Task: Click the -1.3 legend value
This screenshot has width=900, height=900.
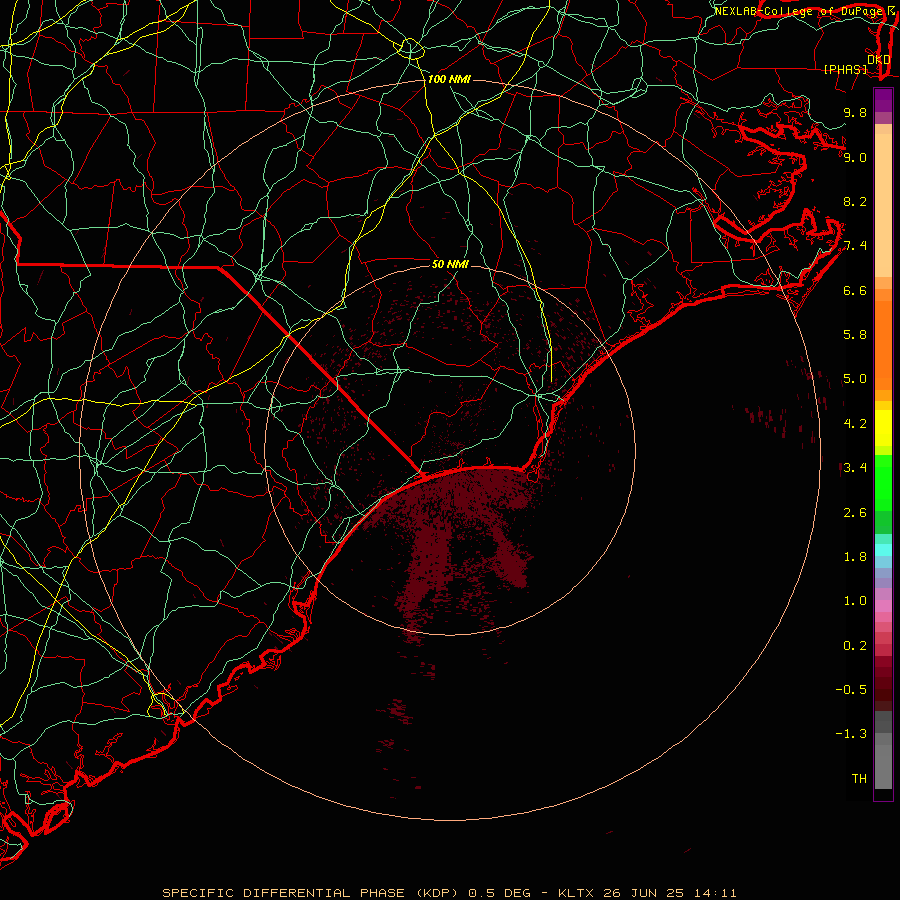Action: point(851,734)
